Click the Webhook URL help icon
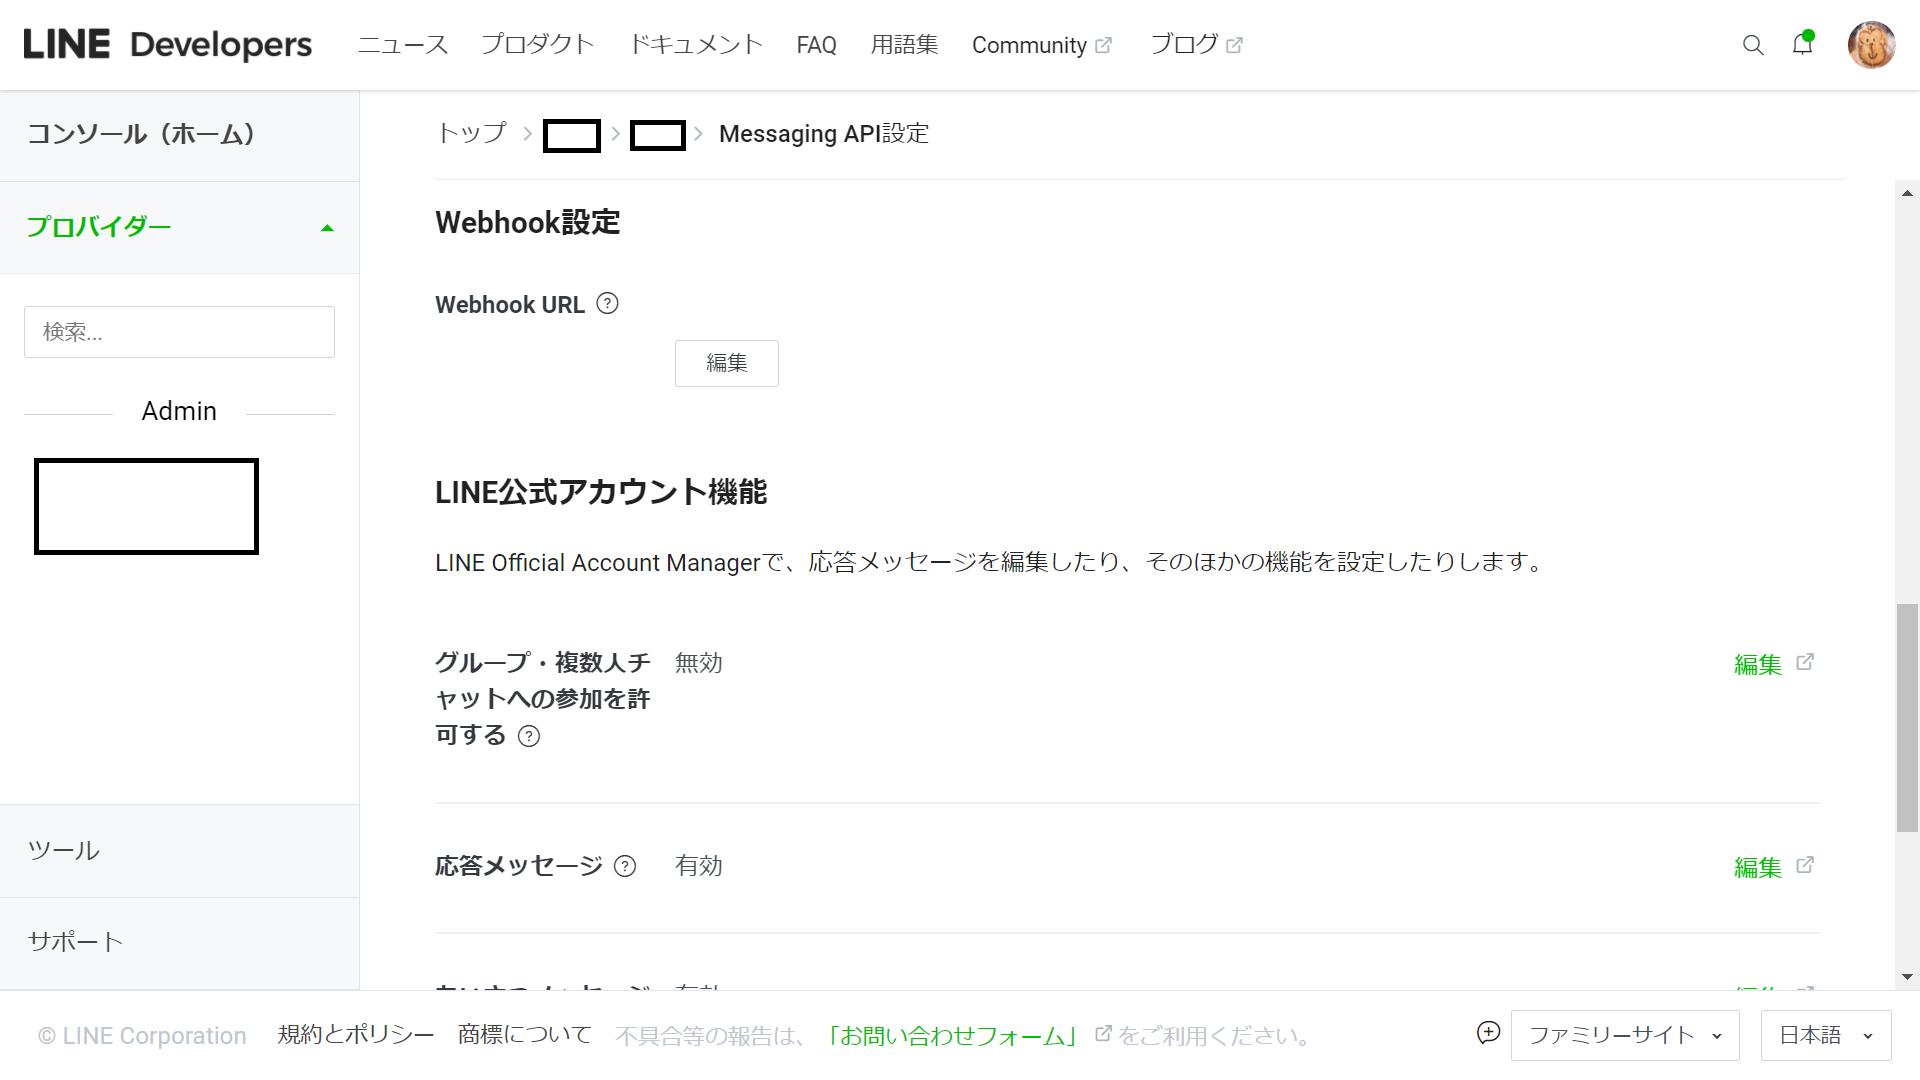 click(607, 304)
